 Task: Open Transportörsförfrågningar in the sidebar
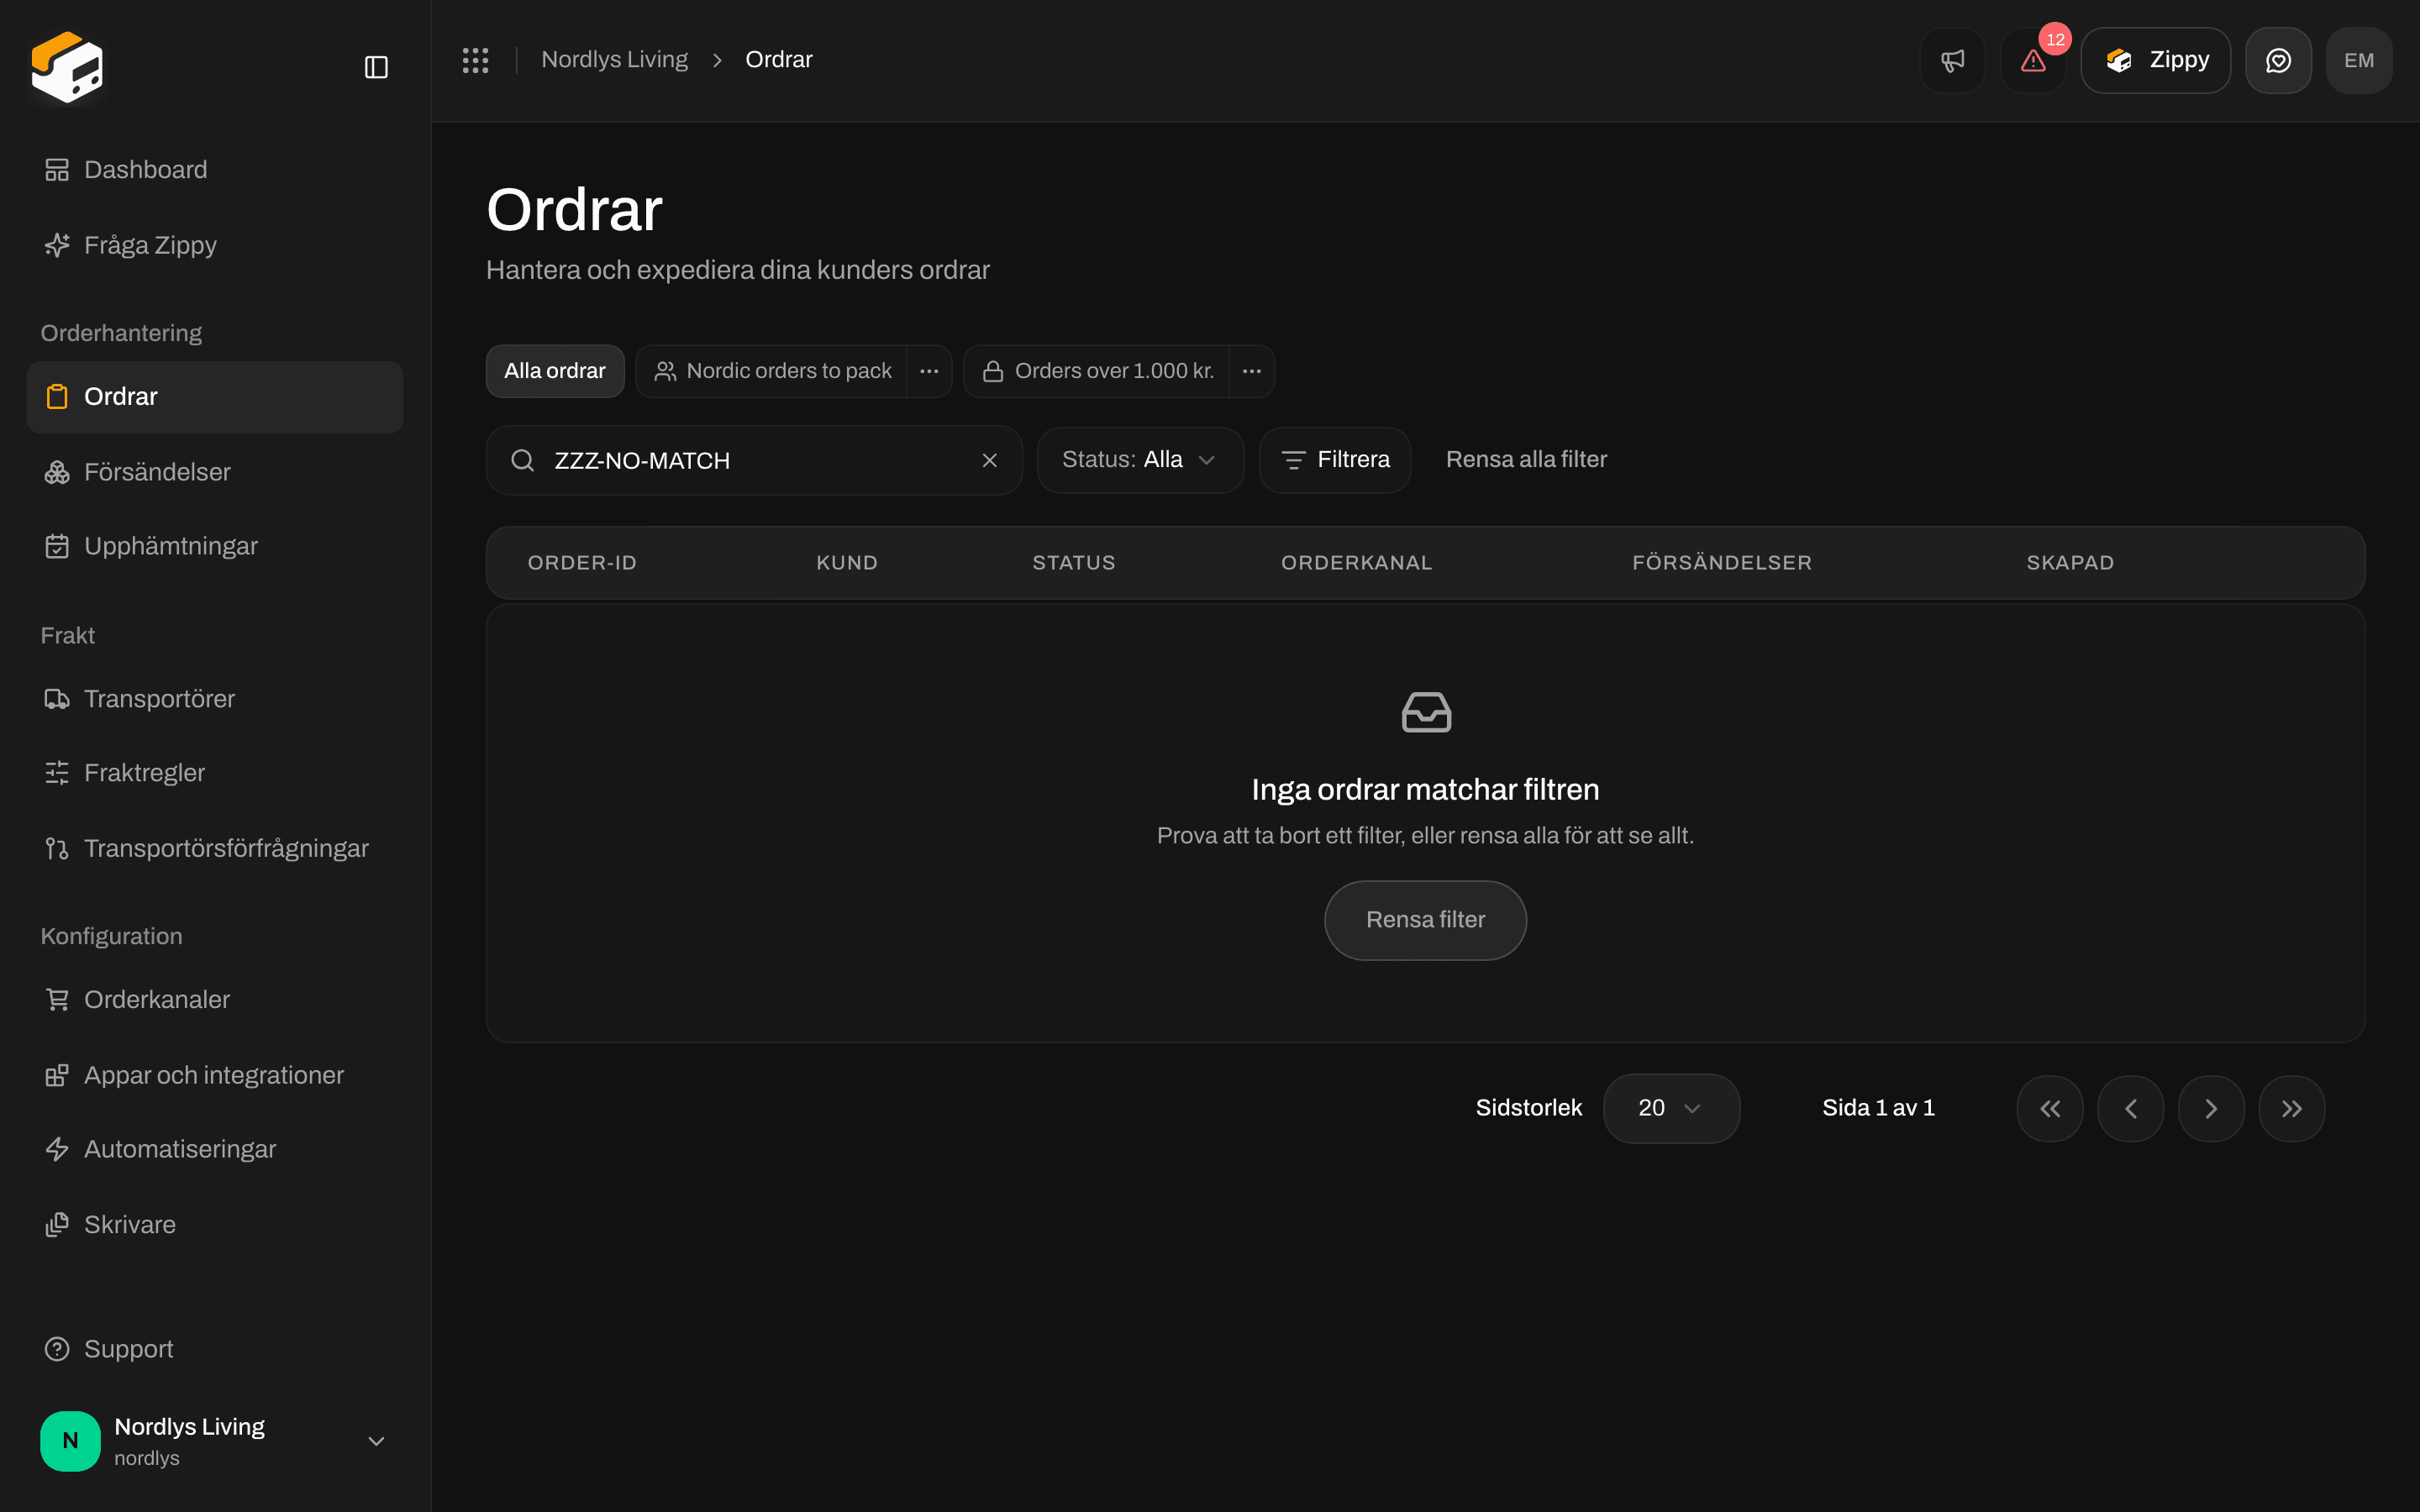[215, 848]
